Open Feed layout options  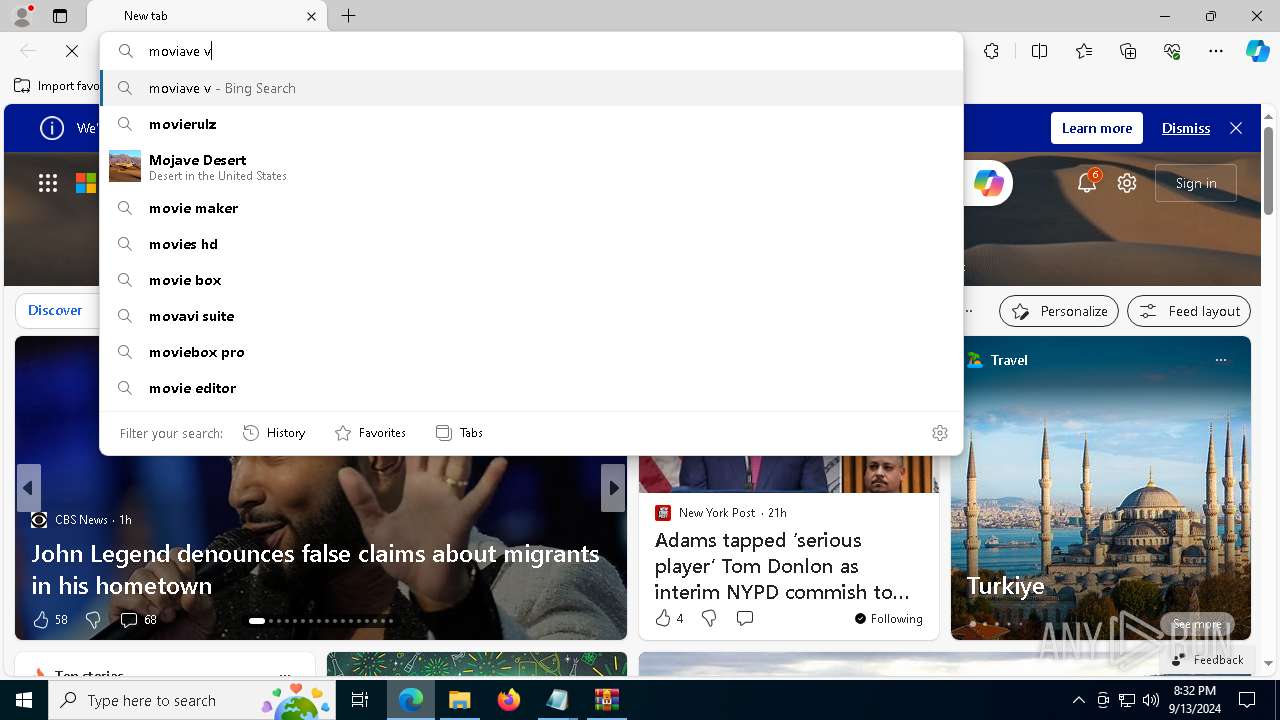point(1189,311)
